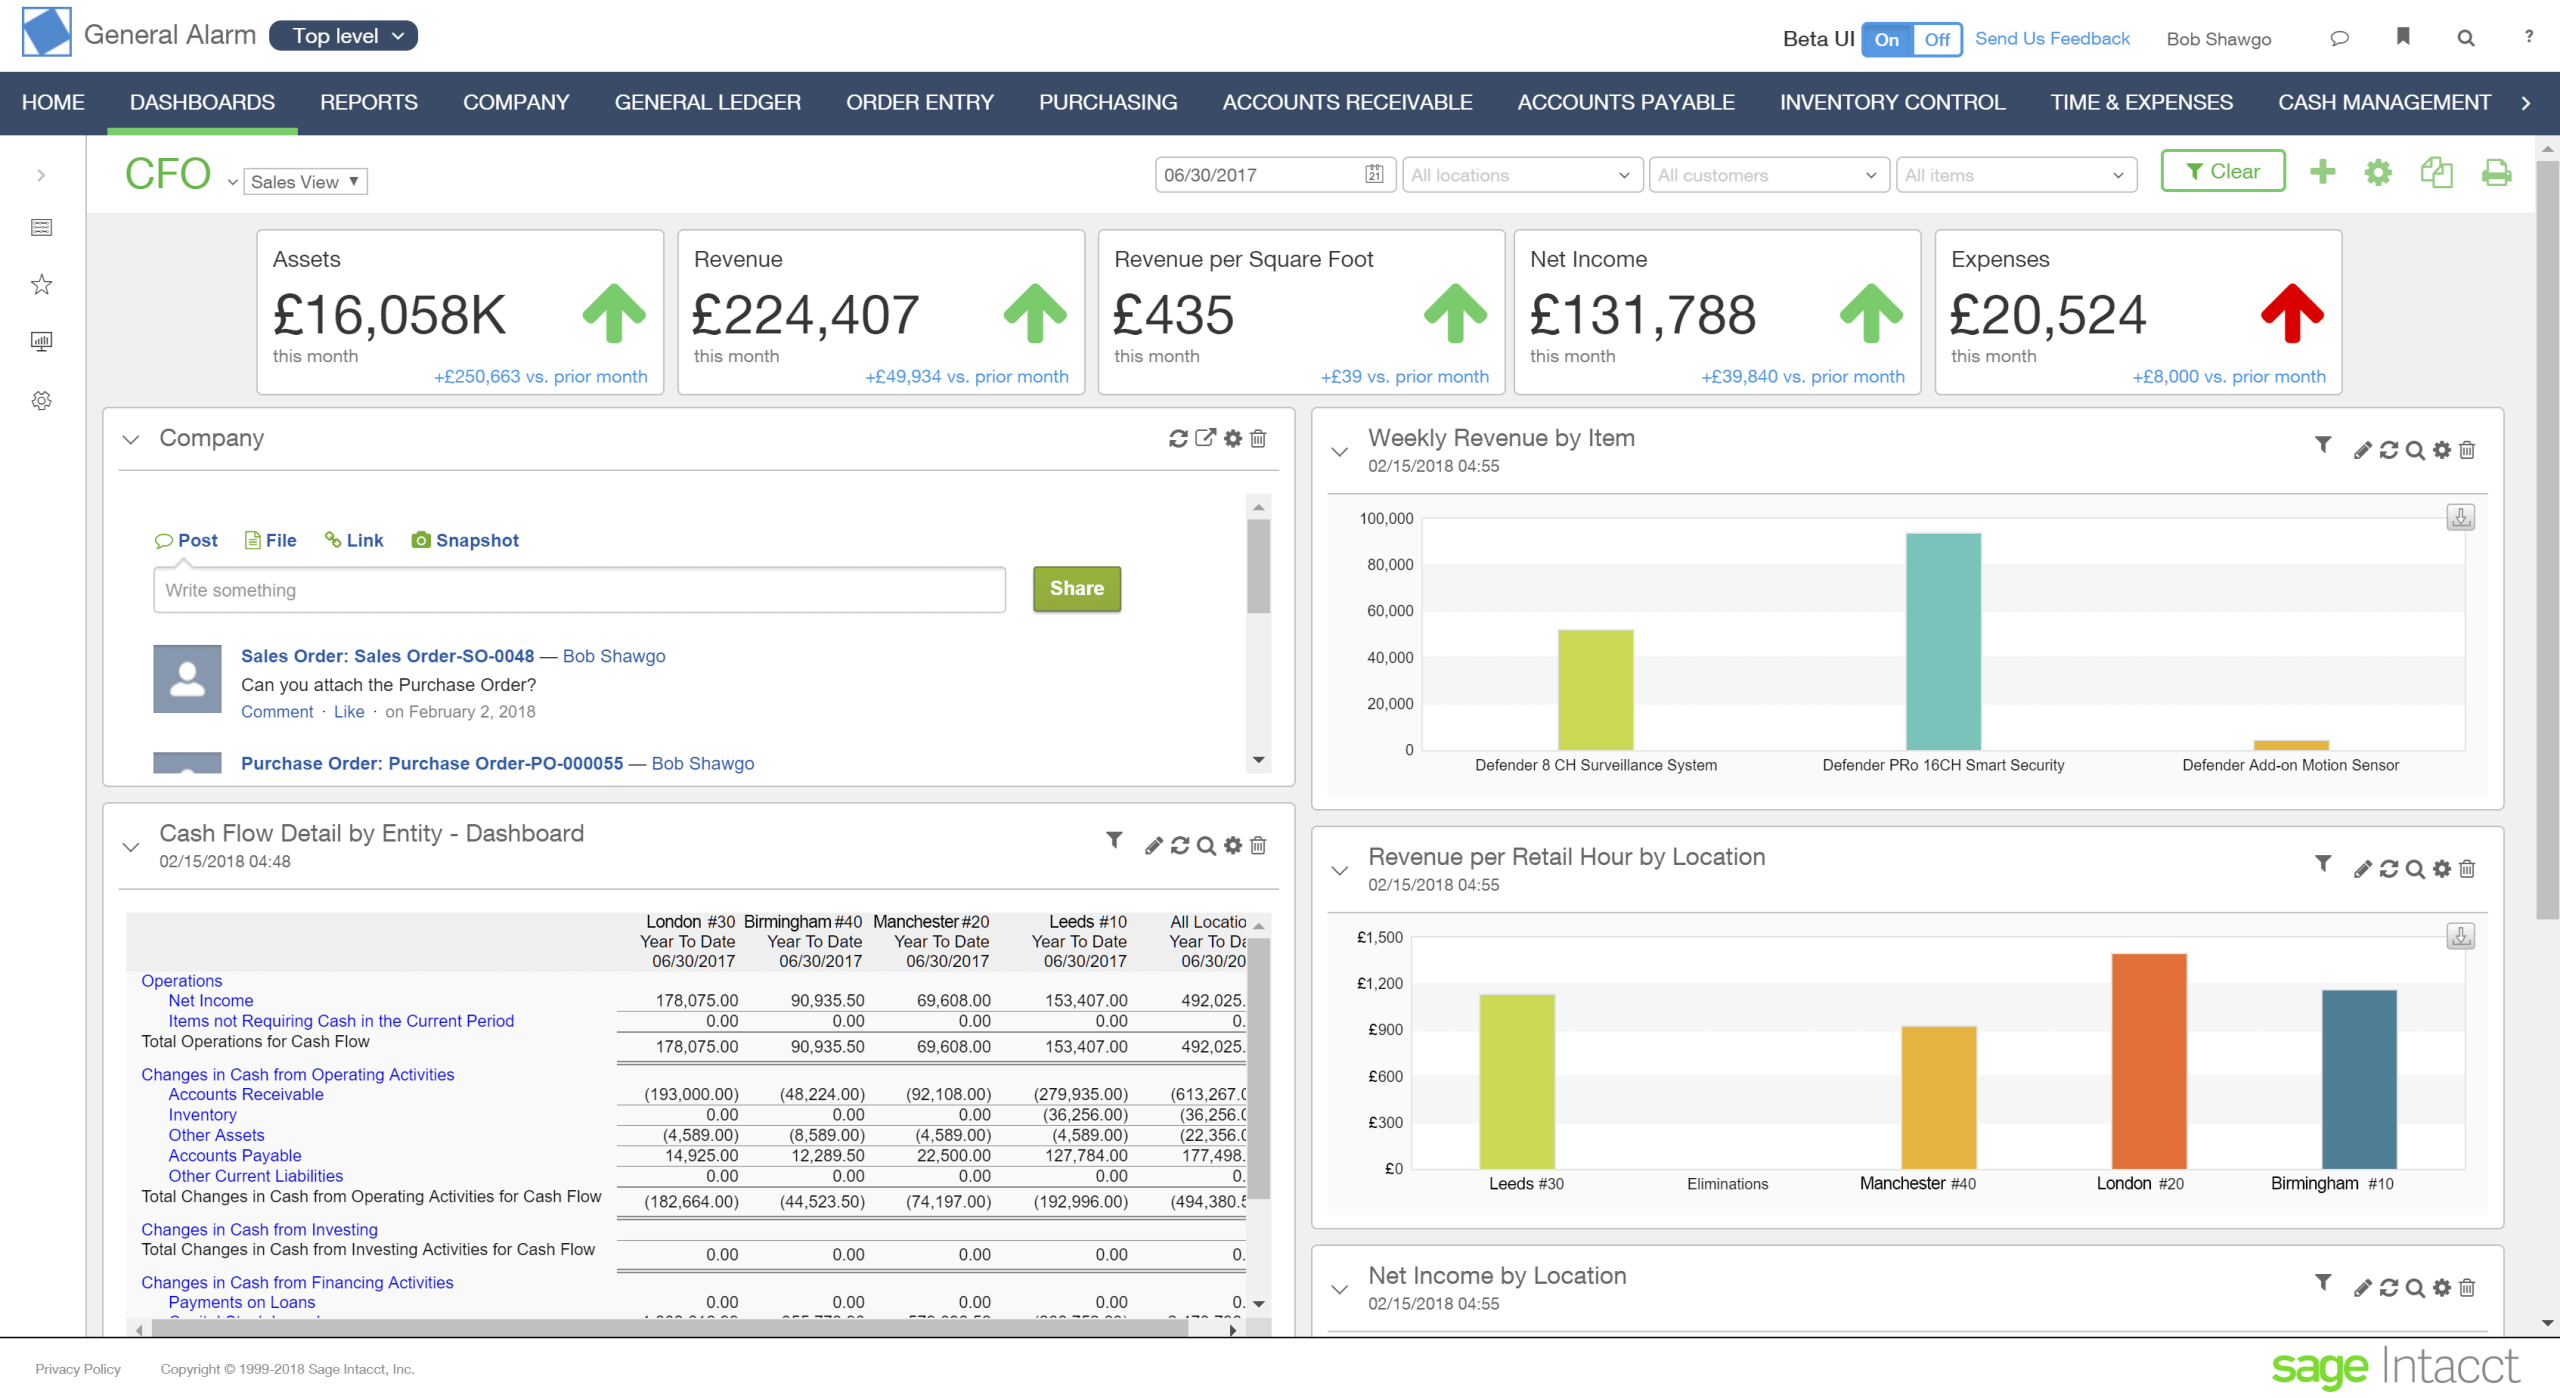Print the CFO dashboard
Screen dimensions: 2560x1398
[2496, 173]
